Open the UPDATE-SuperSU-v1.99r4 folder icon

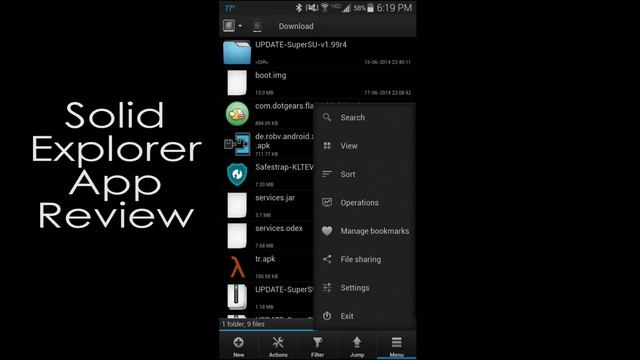(x=237, y=52)
